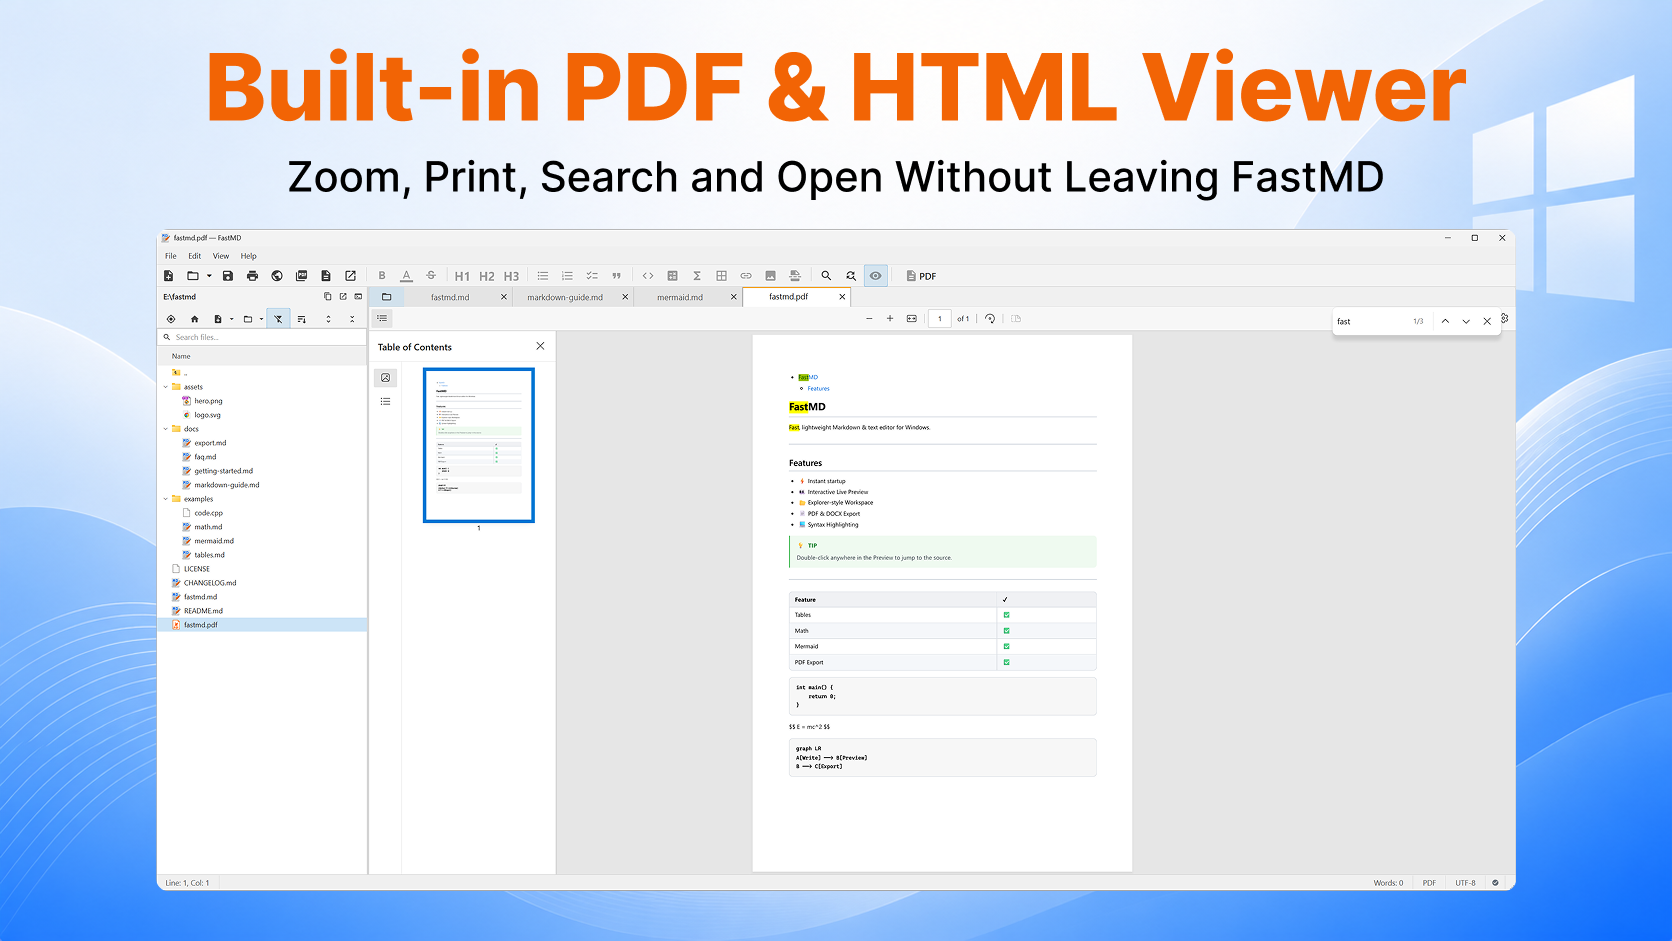
Task: Toggle live preview eye icon
Action: (876, 276)
